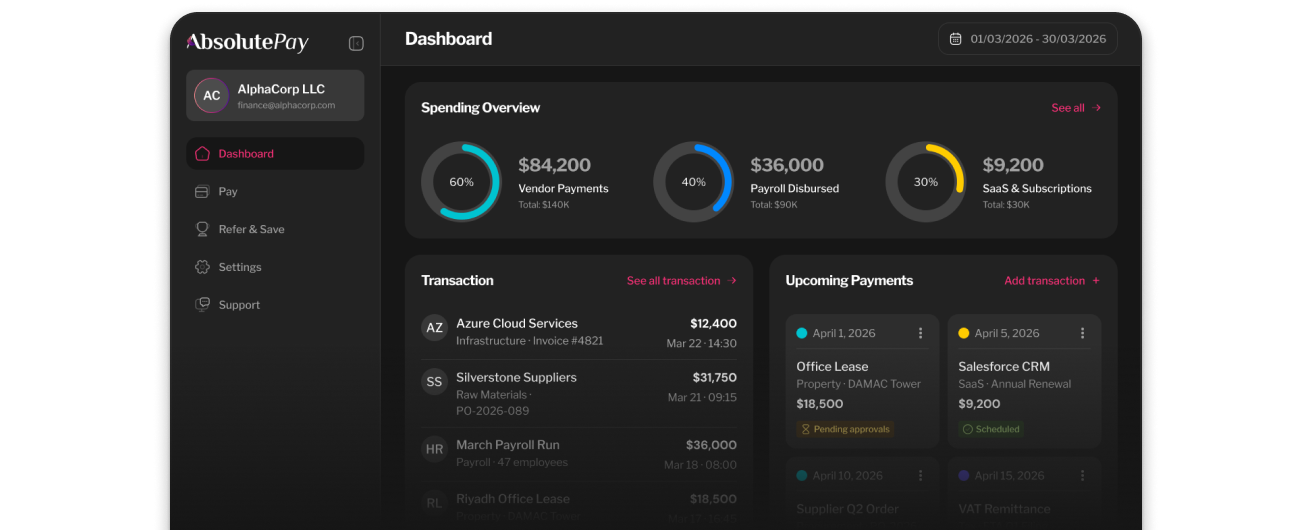Click the AC account avatar
Image resolution: width=1312 pixels, height=530 pixels.
[211, 96]
